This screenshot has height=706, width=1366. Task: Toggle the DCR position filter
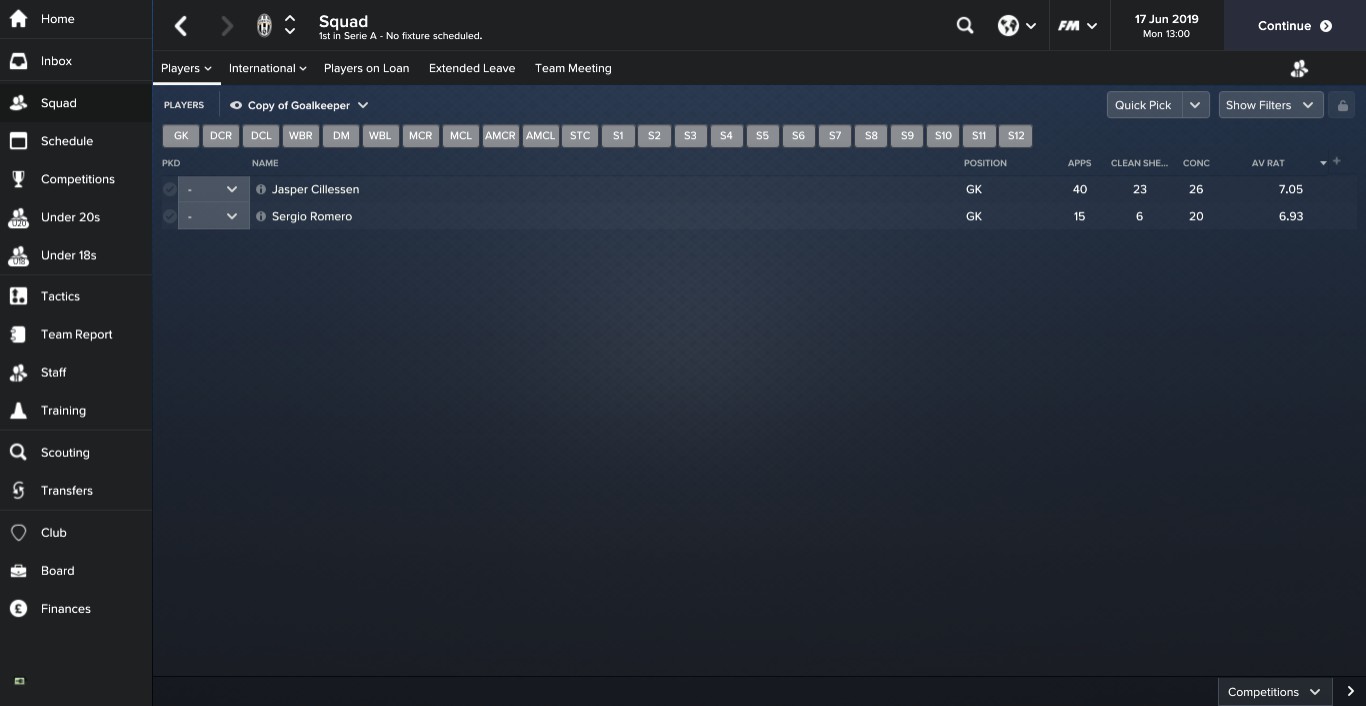221,136
